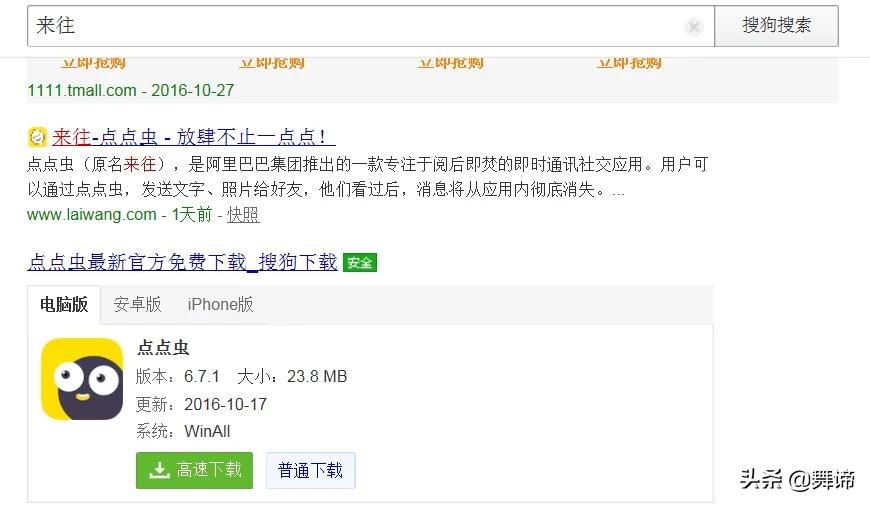870x505 pixels.
Task: Open 点点虫最新官方免费下载_搜狗下载 link
Action: [x=182, y=262]
